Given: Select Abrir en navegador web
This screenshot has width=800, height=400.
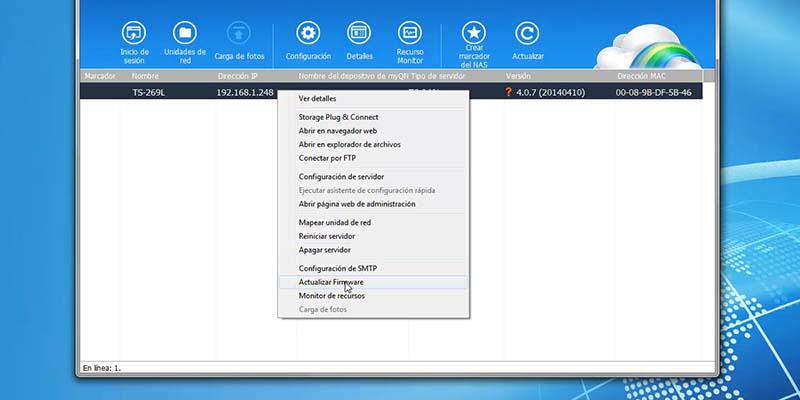Looking at the screenshot, I should coord(337,131).
